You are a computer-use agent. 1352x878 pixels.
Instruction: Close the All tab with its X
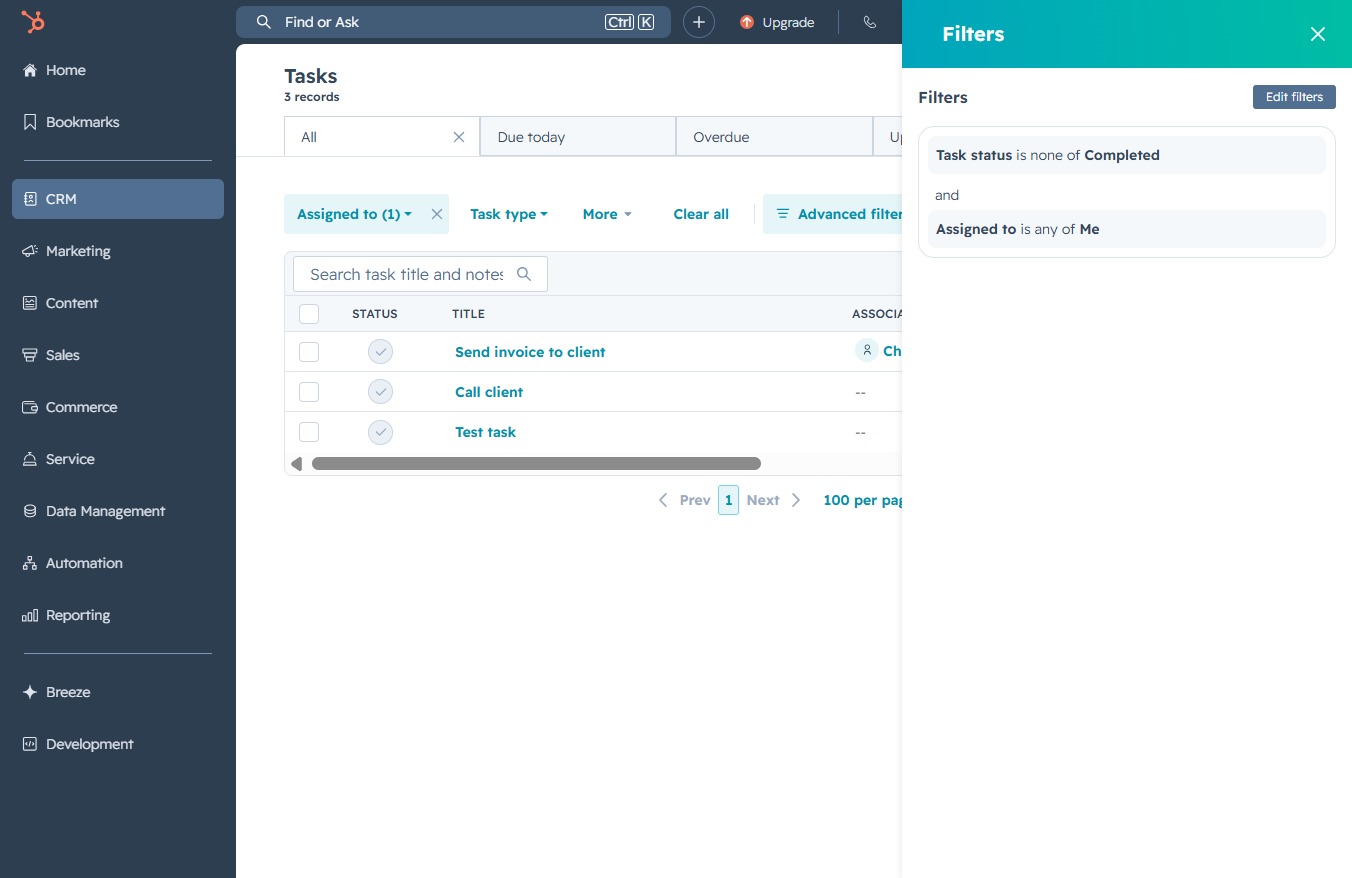click(x=459, y=137)
